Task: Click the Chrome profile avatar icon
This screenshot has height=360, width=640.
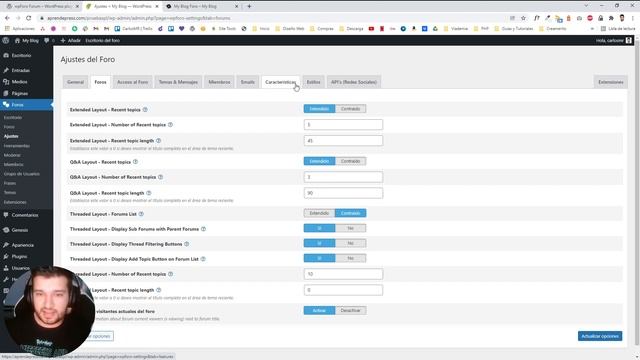Action: point(622,18)
